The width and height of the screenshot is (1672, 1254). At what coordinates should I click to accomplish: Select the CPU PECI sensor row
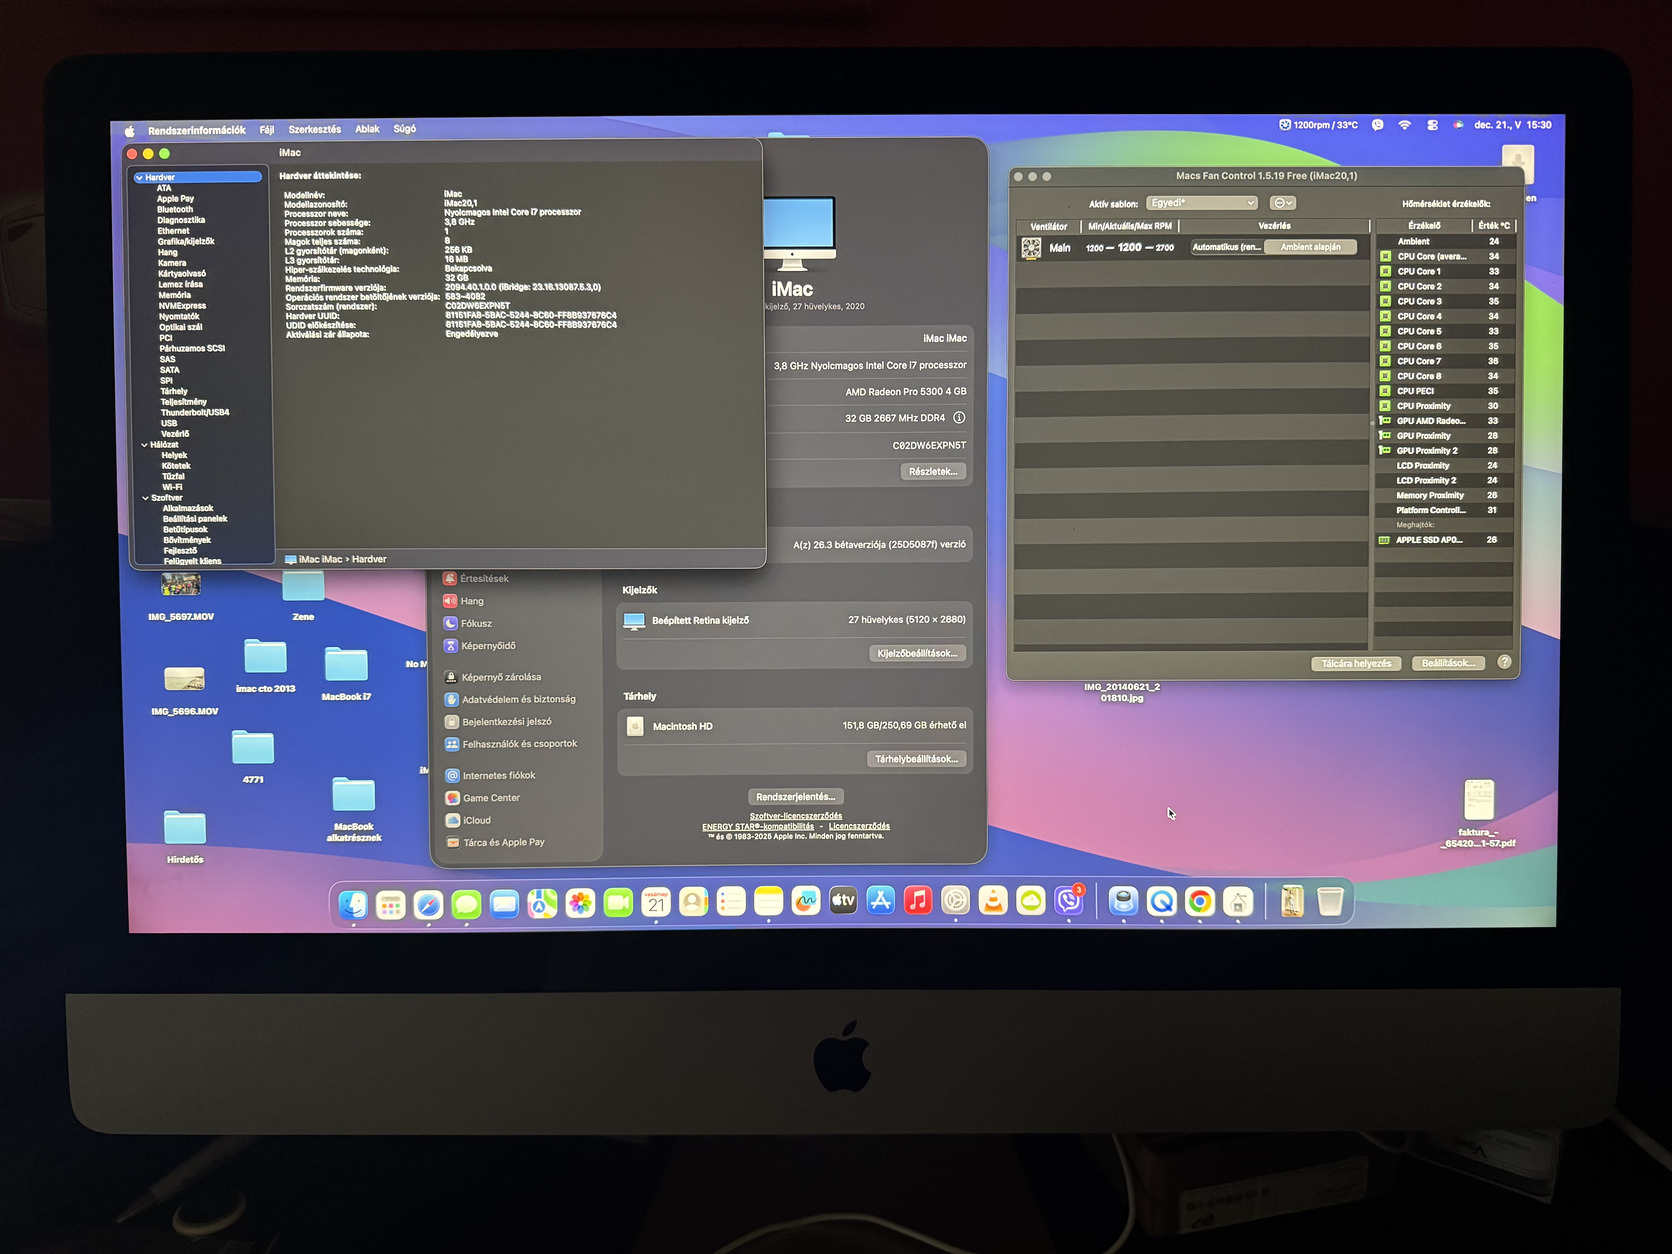coord(1445,391)
